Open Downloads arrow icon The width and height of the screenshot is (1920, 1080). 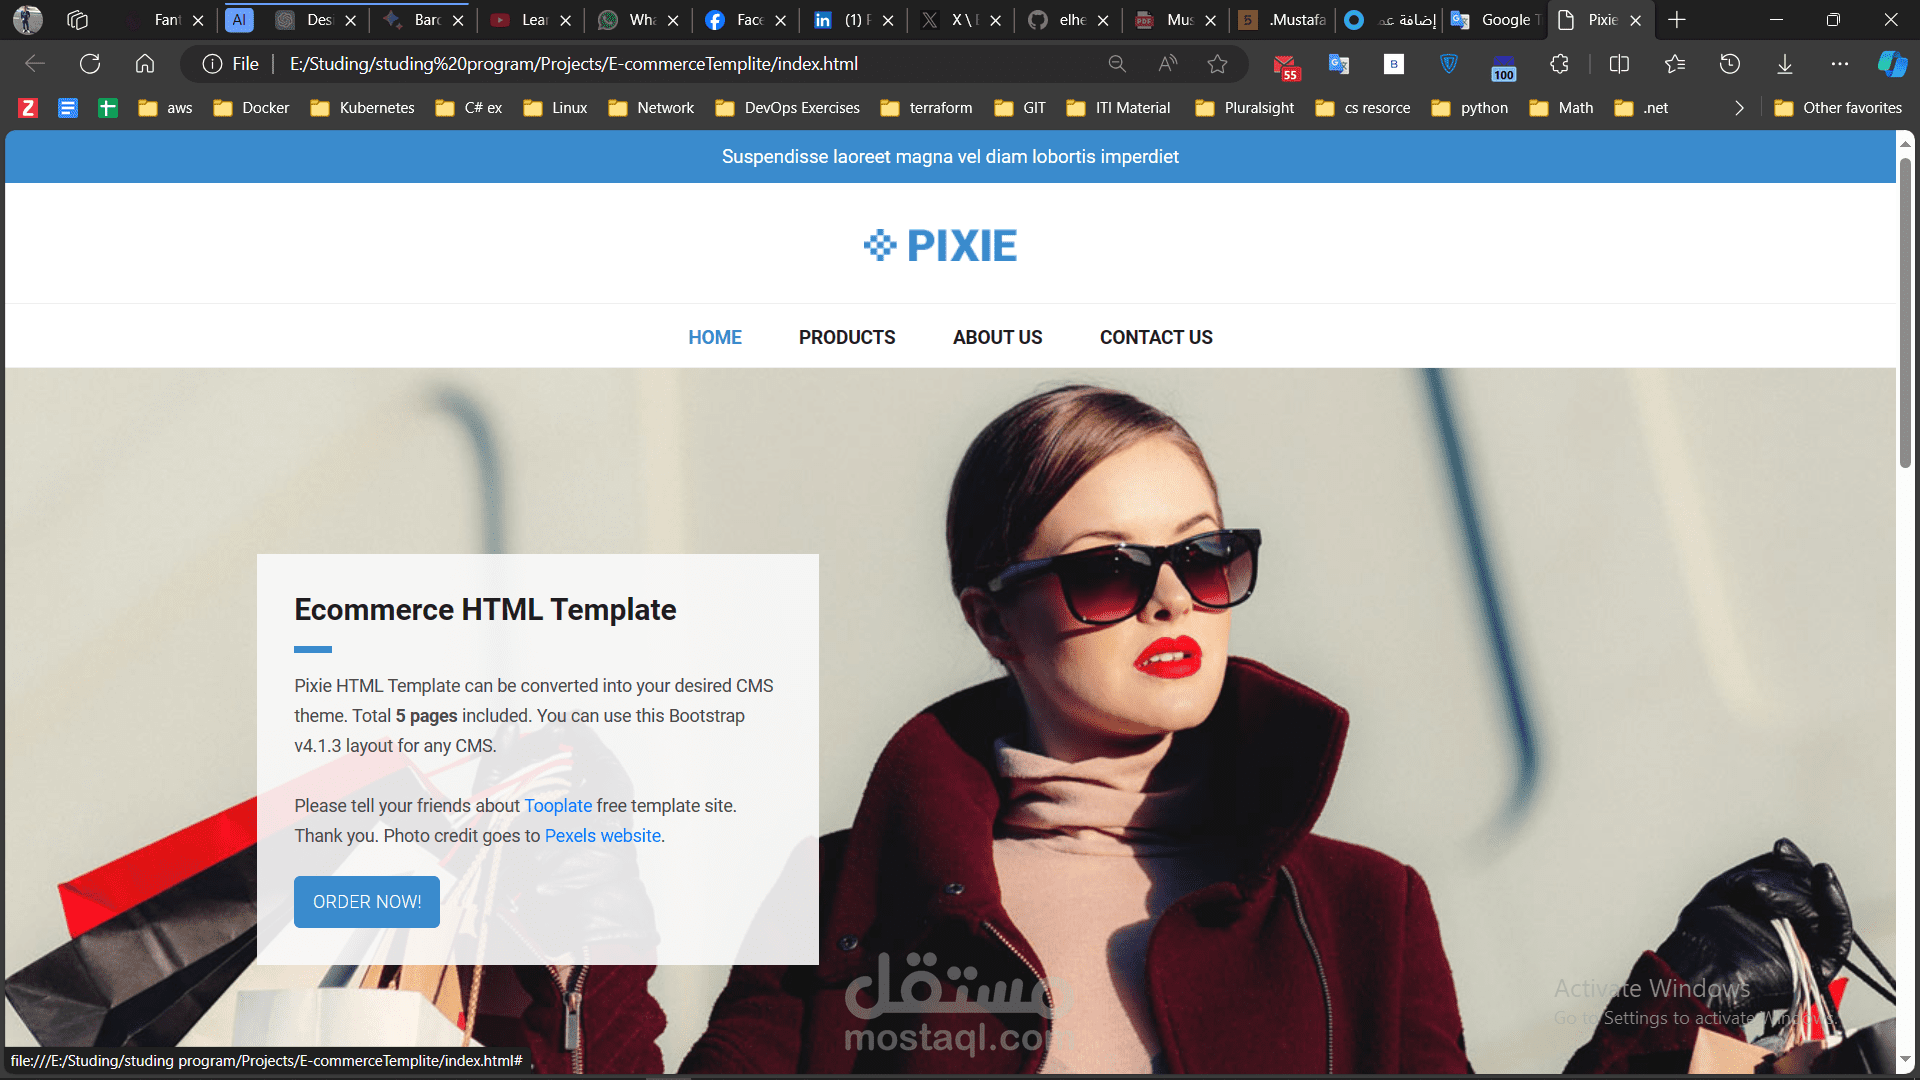point(1785,64)
